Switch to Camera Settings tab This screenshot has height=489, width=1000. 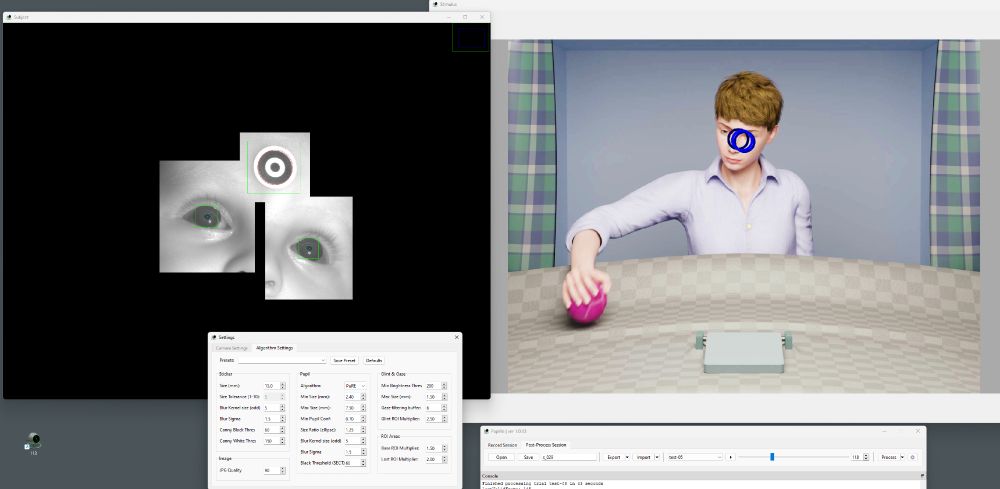pyautogui.click(x=232, y=348)
